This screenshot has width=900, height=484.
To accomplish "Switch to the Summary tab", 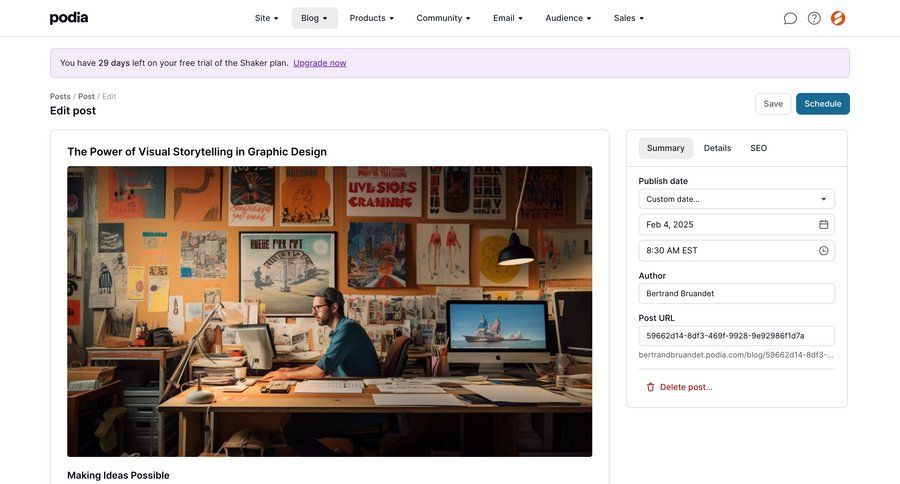I will (665, 148).
